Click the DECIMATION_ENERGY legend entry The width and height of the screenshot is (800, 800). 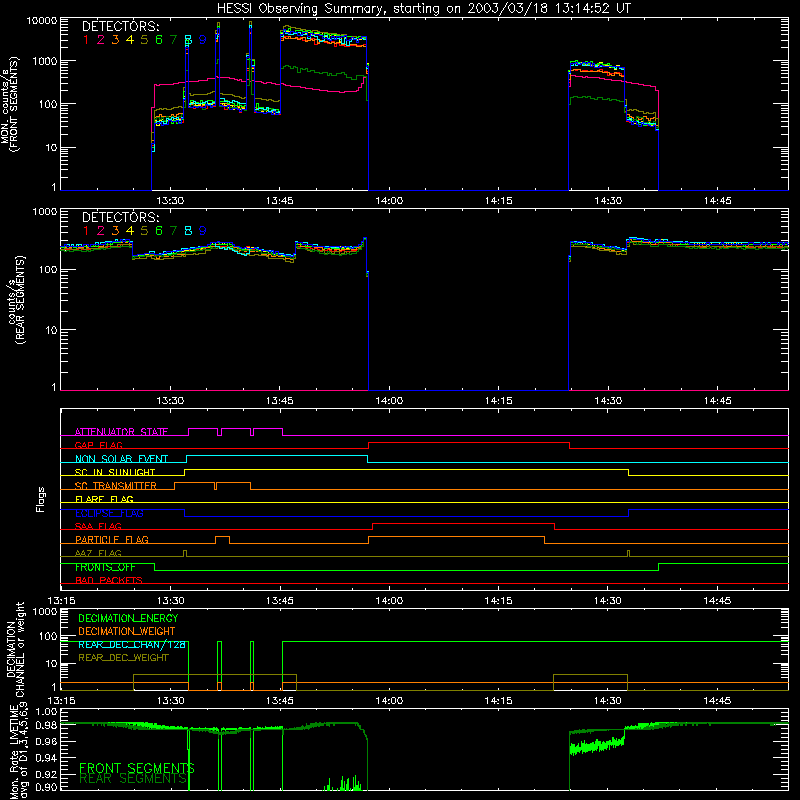click(128, 618)
